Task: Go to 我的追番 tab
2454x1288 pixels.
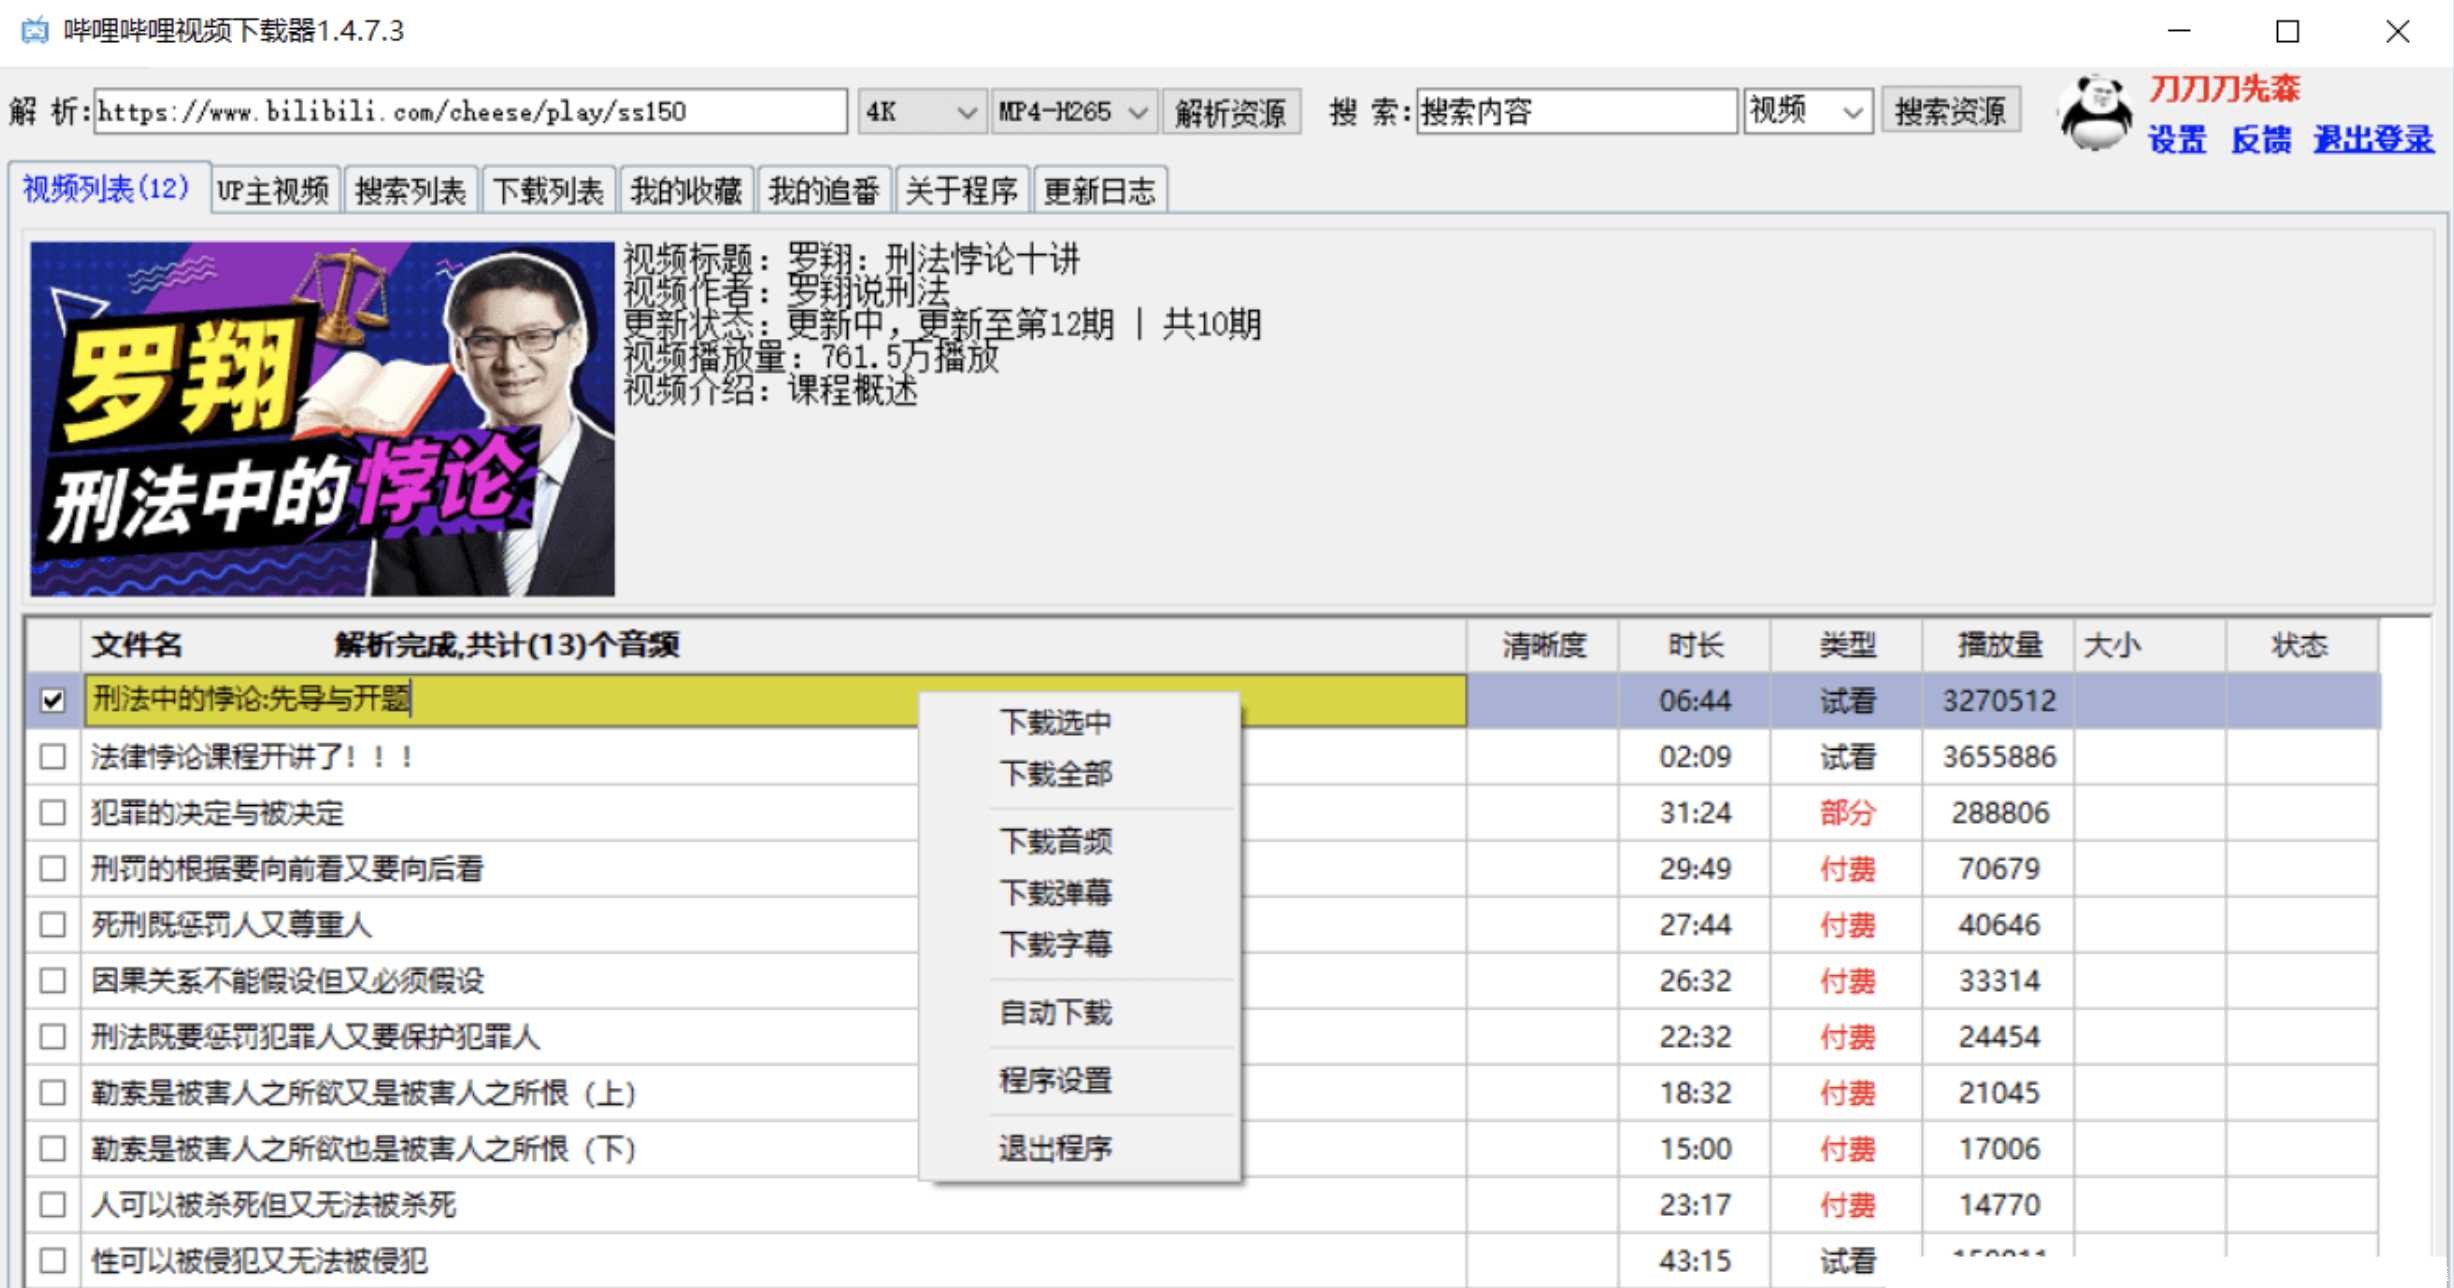Action: pos(824,190)
